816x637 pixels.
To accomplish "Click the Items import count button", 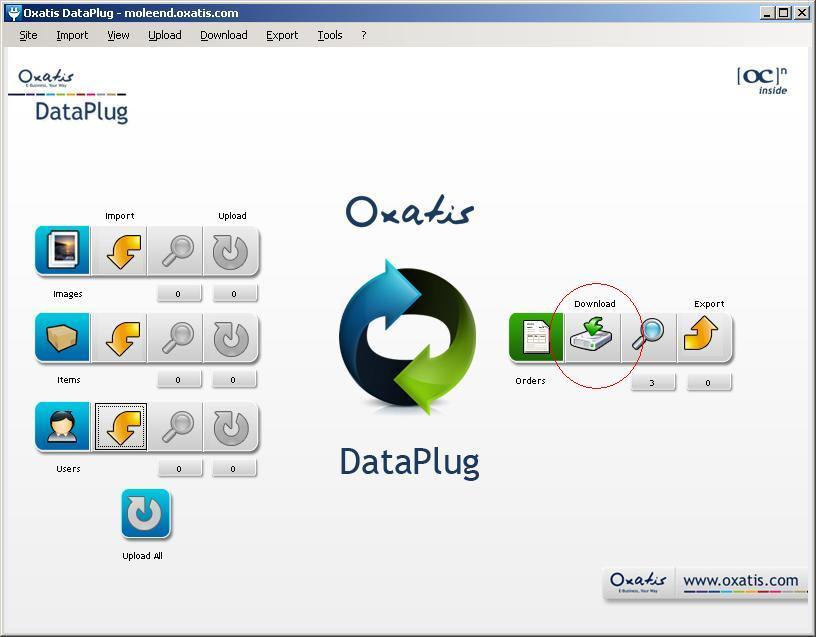I will (178, 380).
